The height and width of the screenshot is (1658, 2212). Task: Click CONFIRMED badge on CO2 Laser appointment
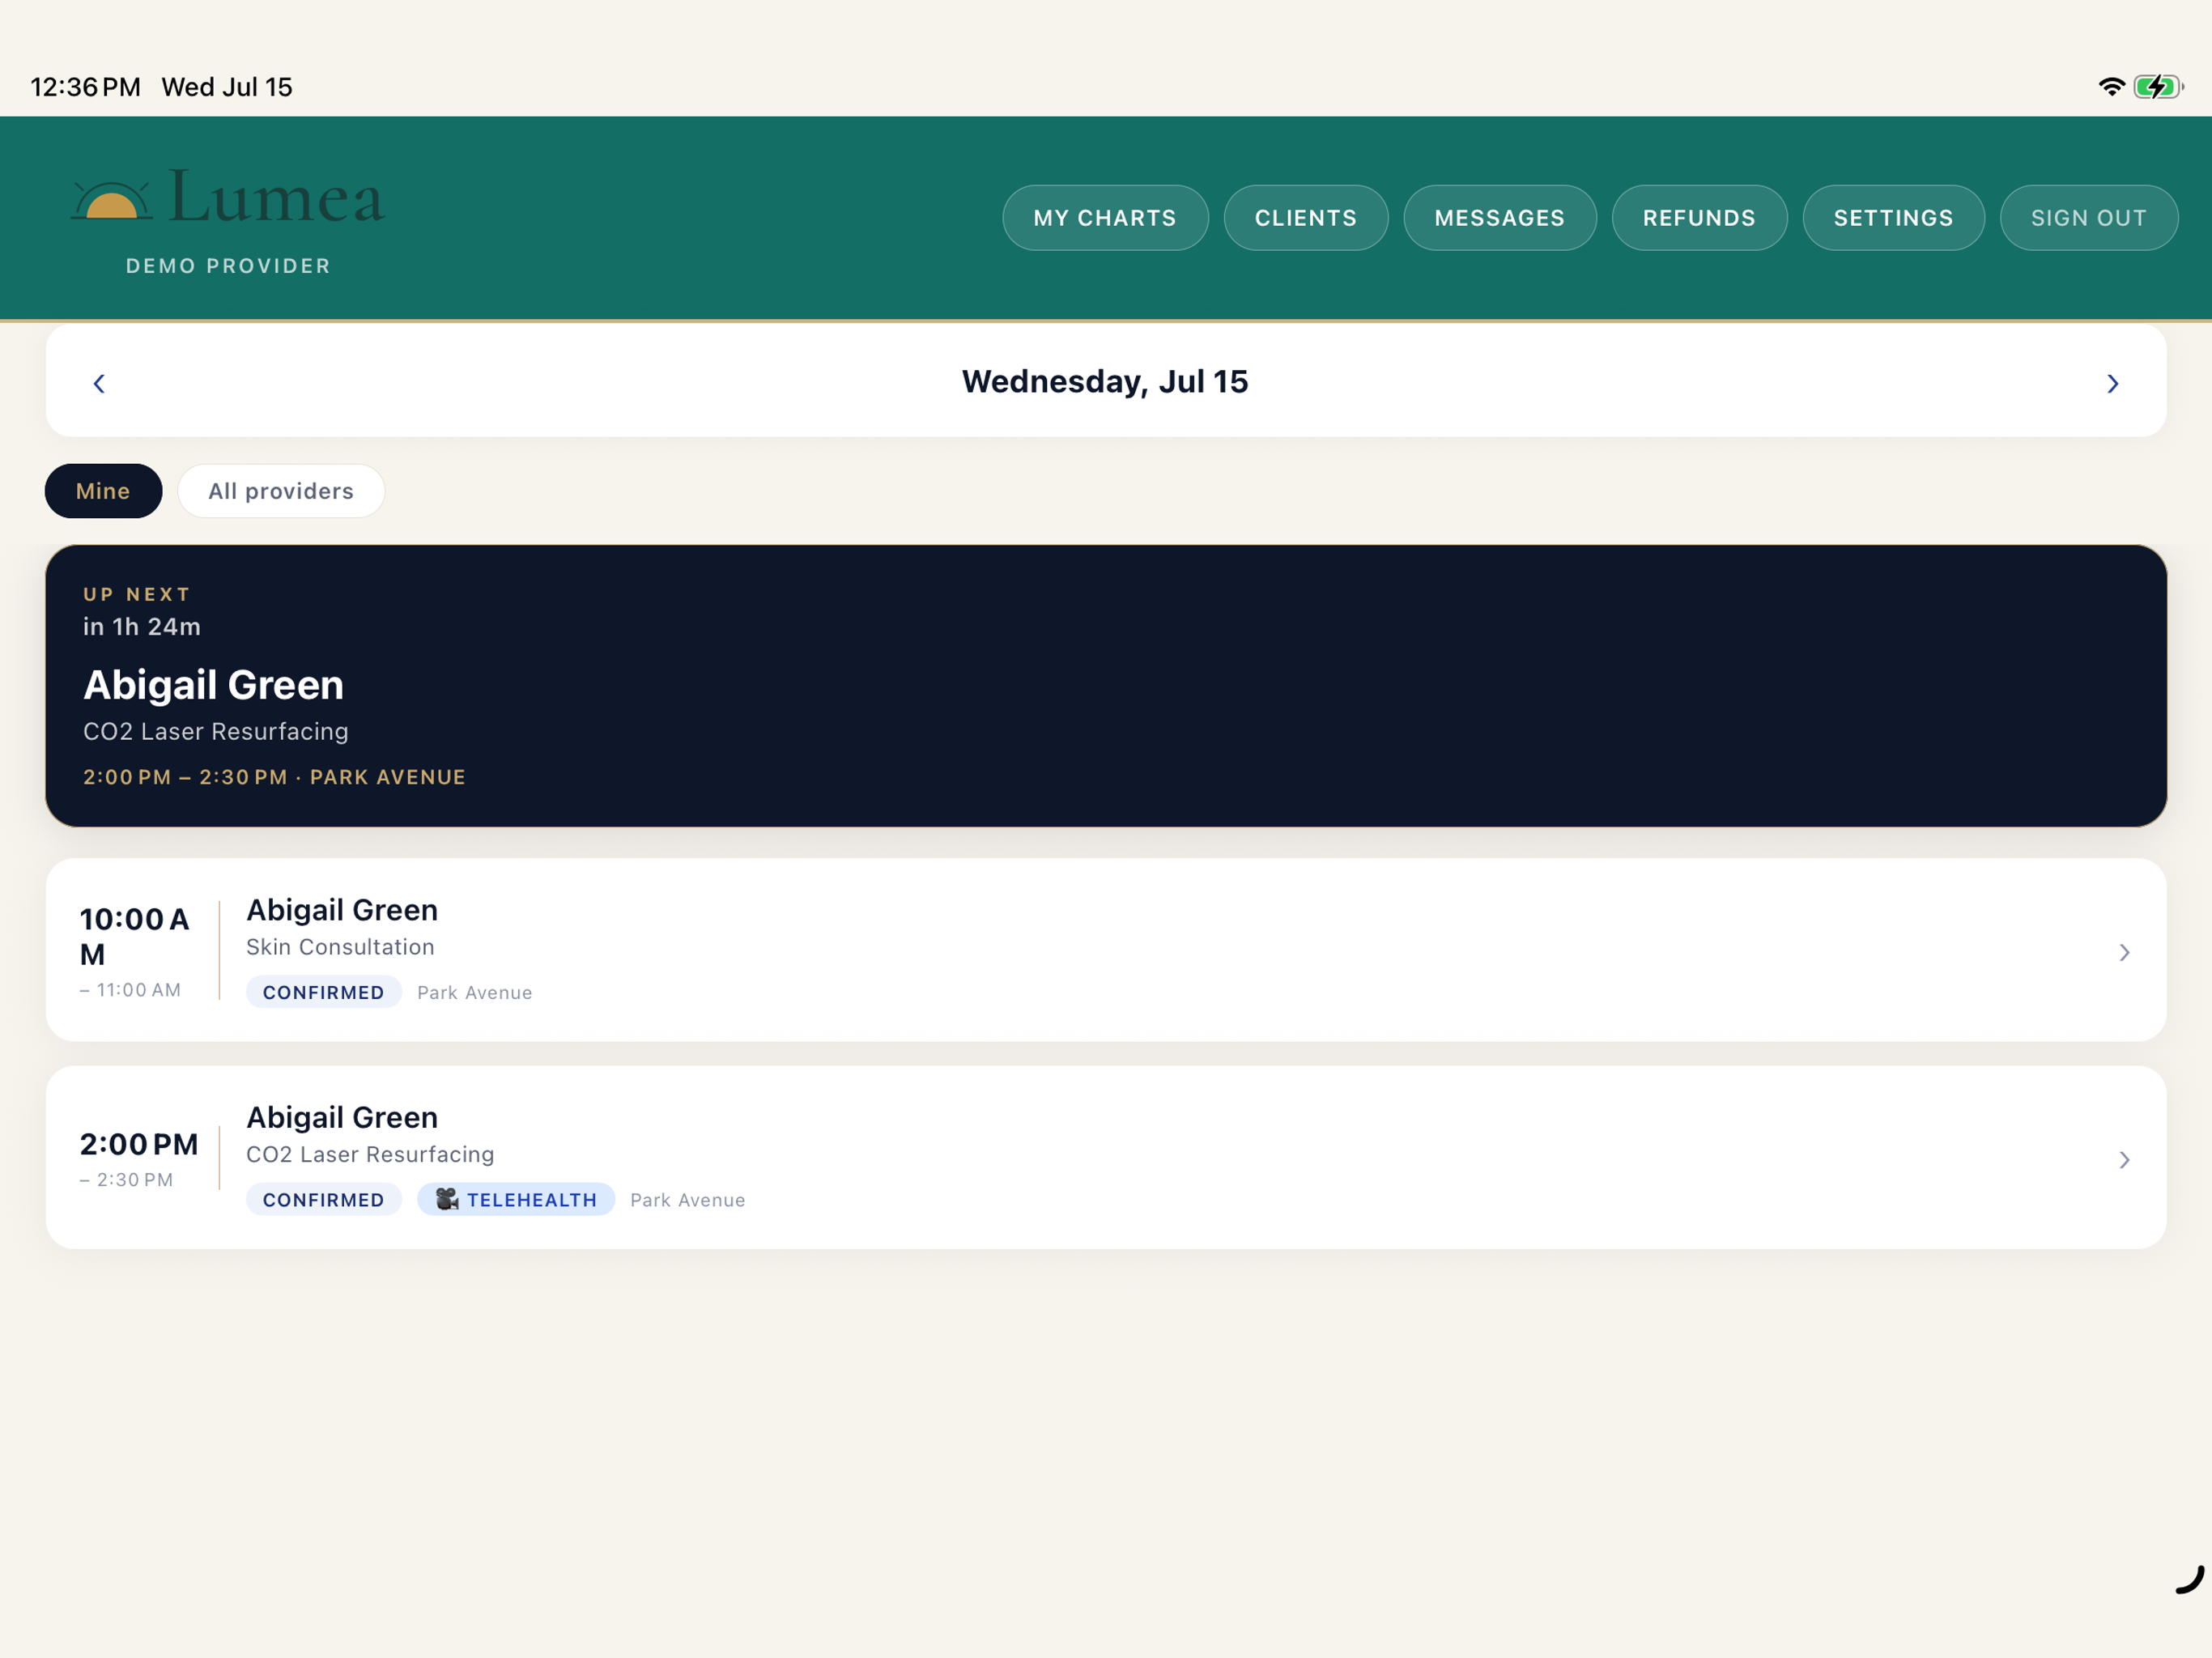(323, 1199)
